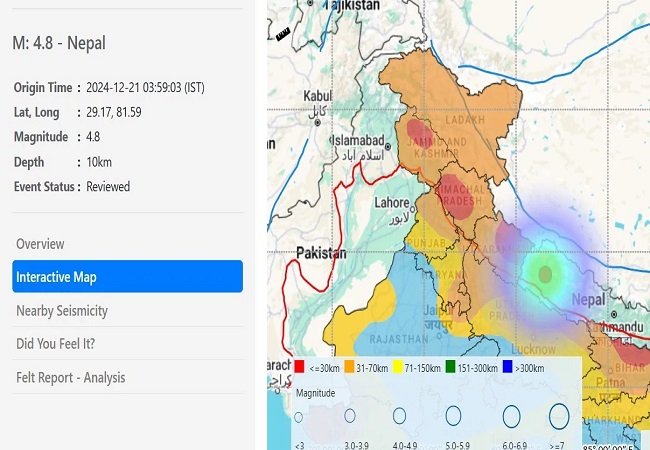Click the blue >300km depth swatch
Image resolution: width=650 pixels, height=450 pixels.
(x=507, y=367)
